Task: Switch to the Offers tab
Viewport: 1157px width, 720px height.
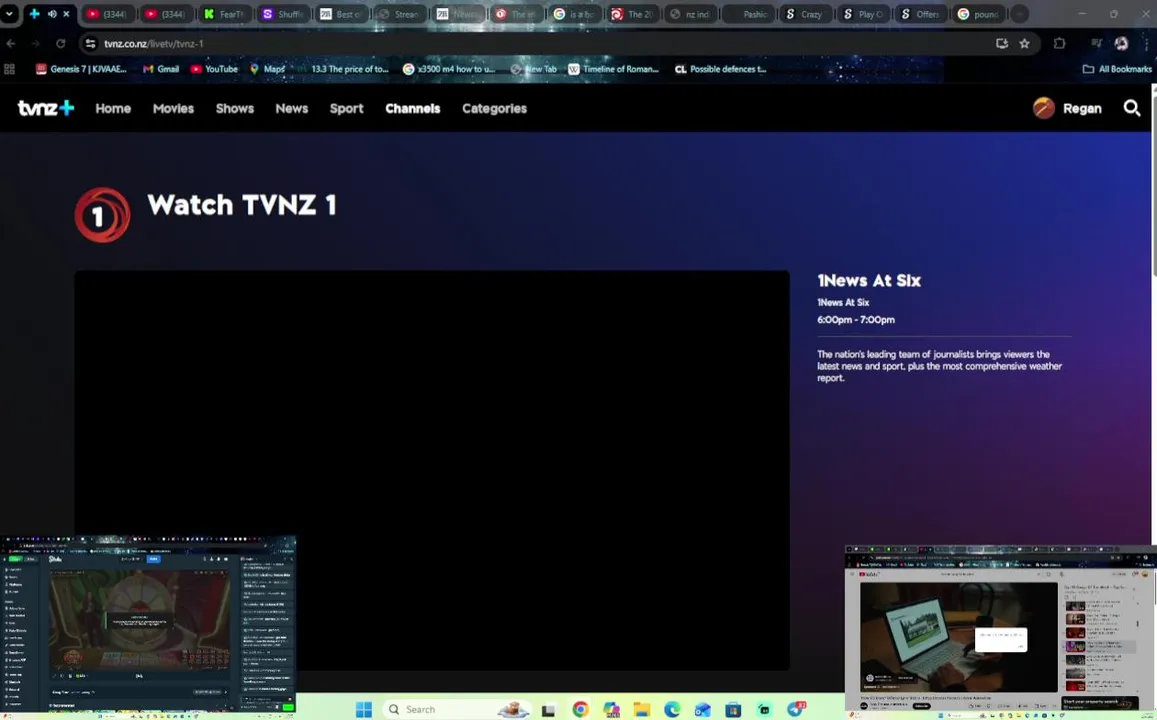Action: coord(922,14)
